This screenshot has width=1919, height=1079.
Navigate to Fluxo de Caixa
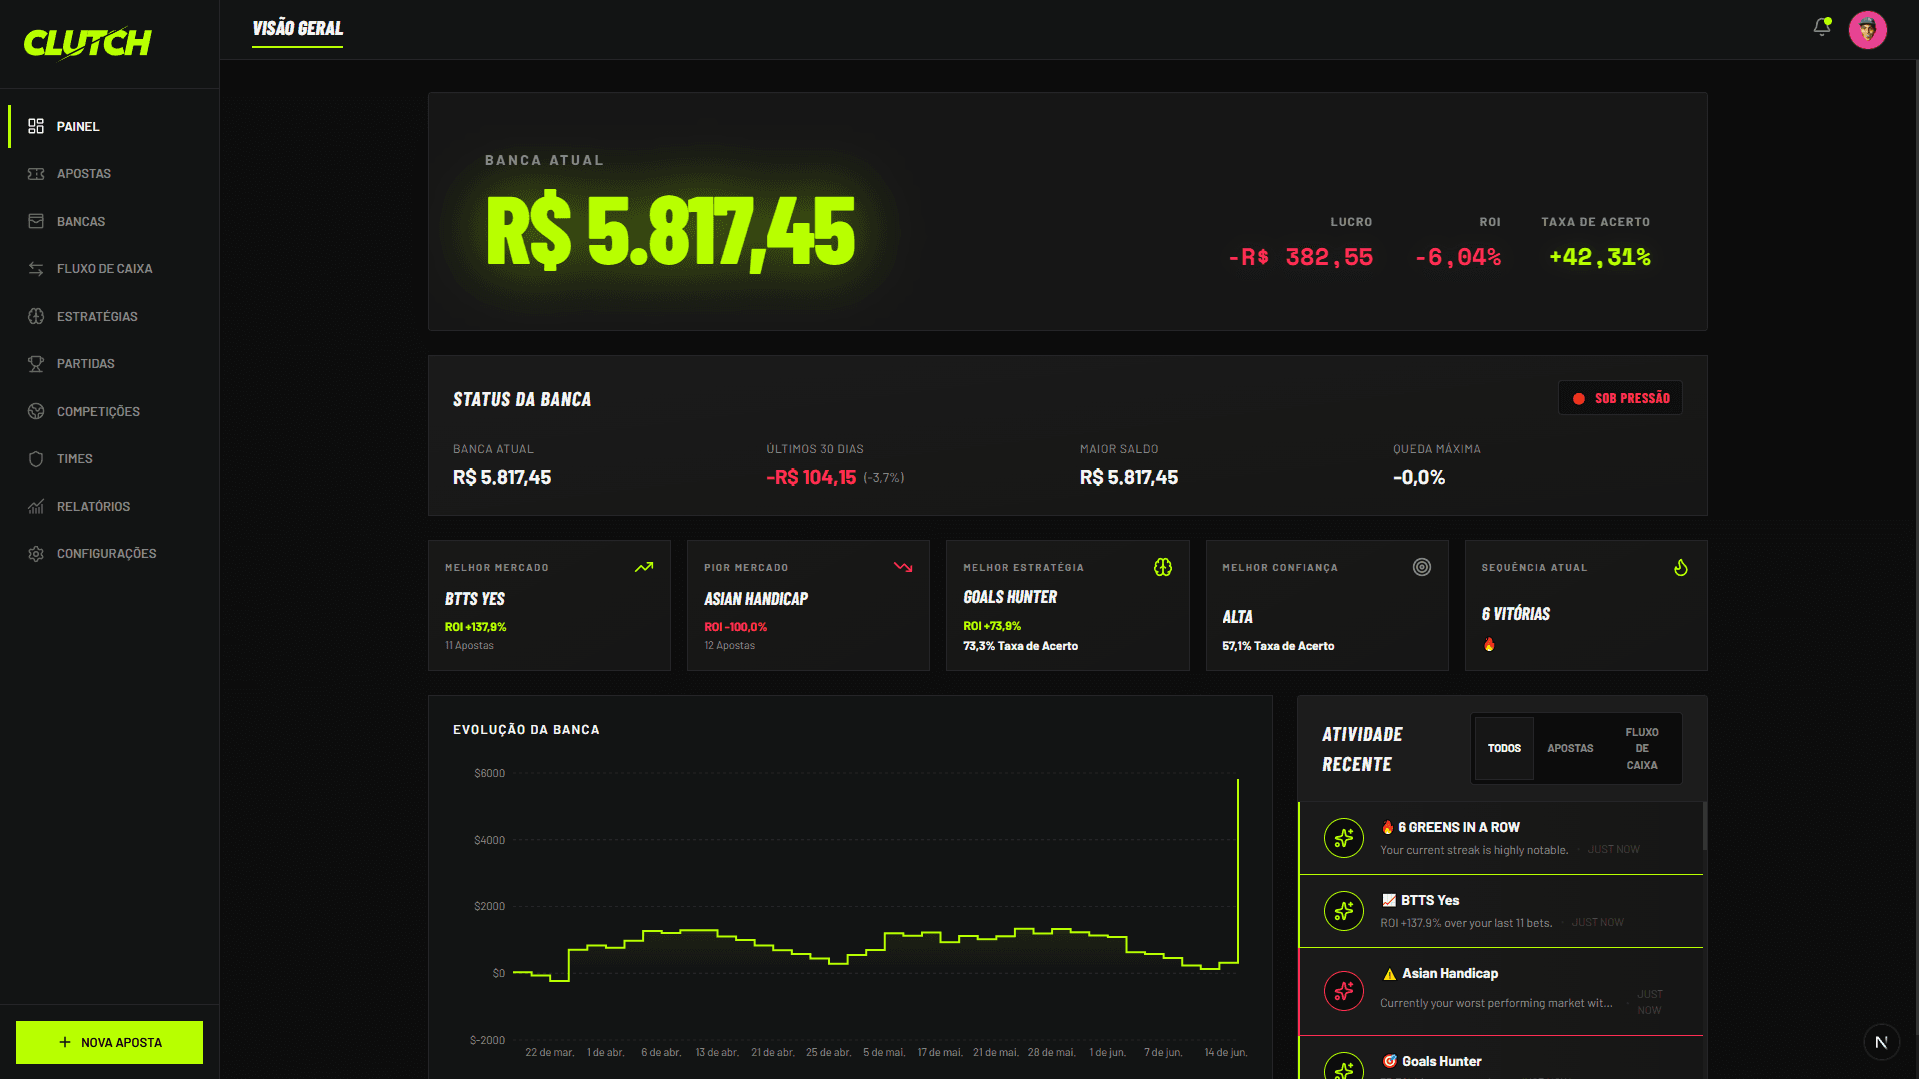point(109,269)
